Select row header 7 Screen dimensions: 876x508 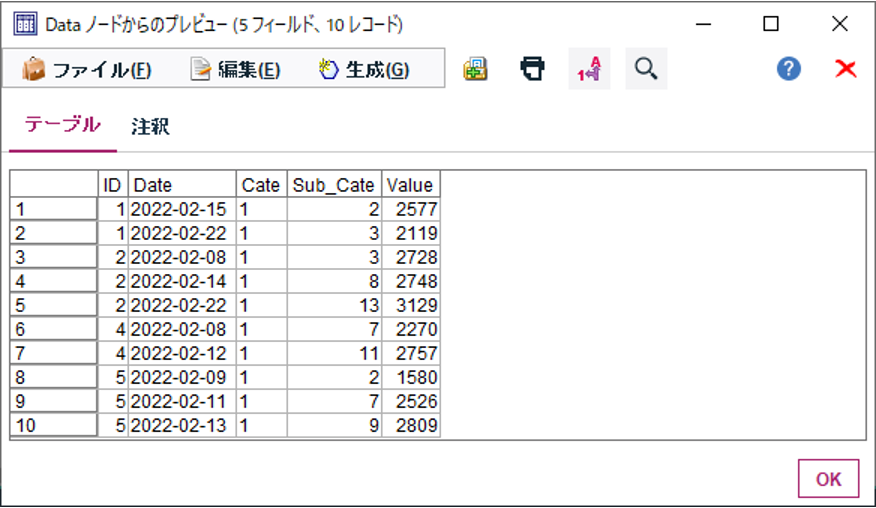(x=54, y=353)
